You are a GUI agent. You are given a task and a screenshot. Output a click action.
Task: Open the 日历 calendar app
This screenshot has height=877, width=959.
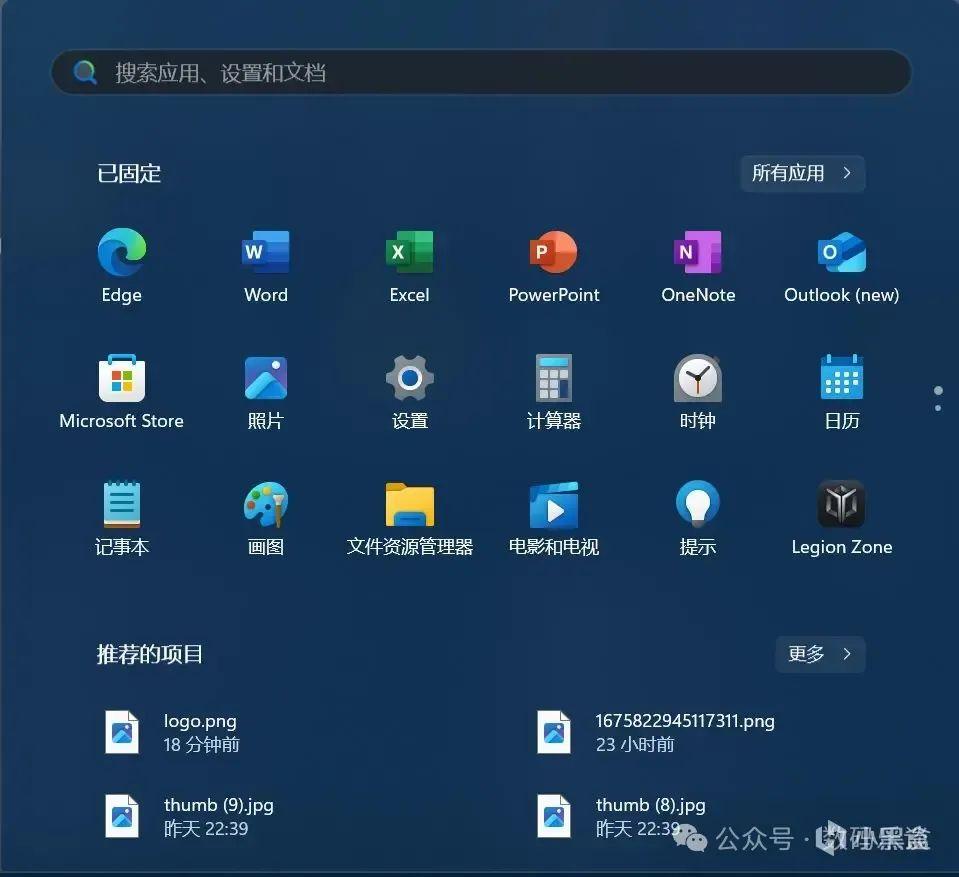click(842, 378)
